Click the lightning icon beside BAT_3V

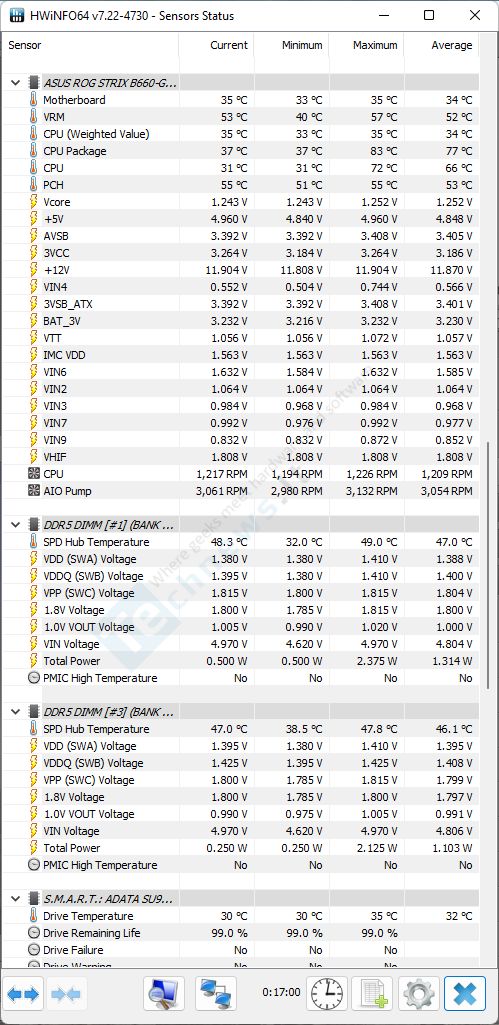click(x=33, y=321)
